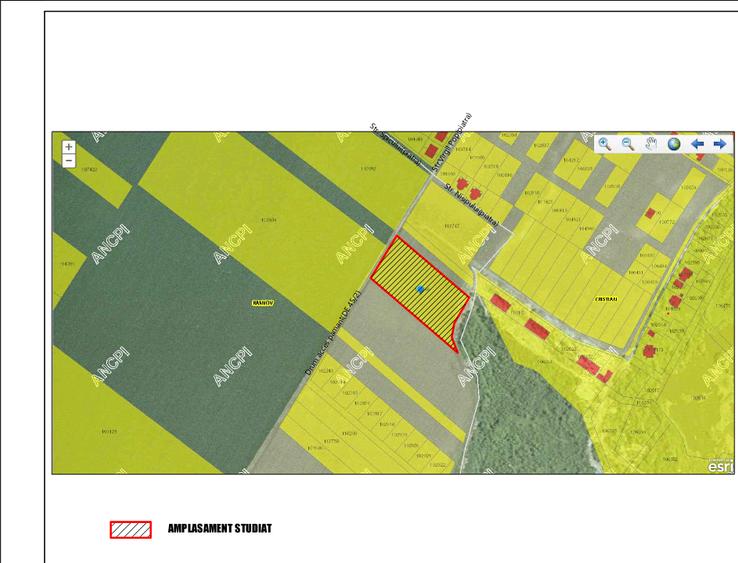Image resolution: width=738 pixels, height=563 pixels.
Task: Click the AMPLASAMENT STUDIAT legend text
Action: [x=219, y=529]
